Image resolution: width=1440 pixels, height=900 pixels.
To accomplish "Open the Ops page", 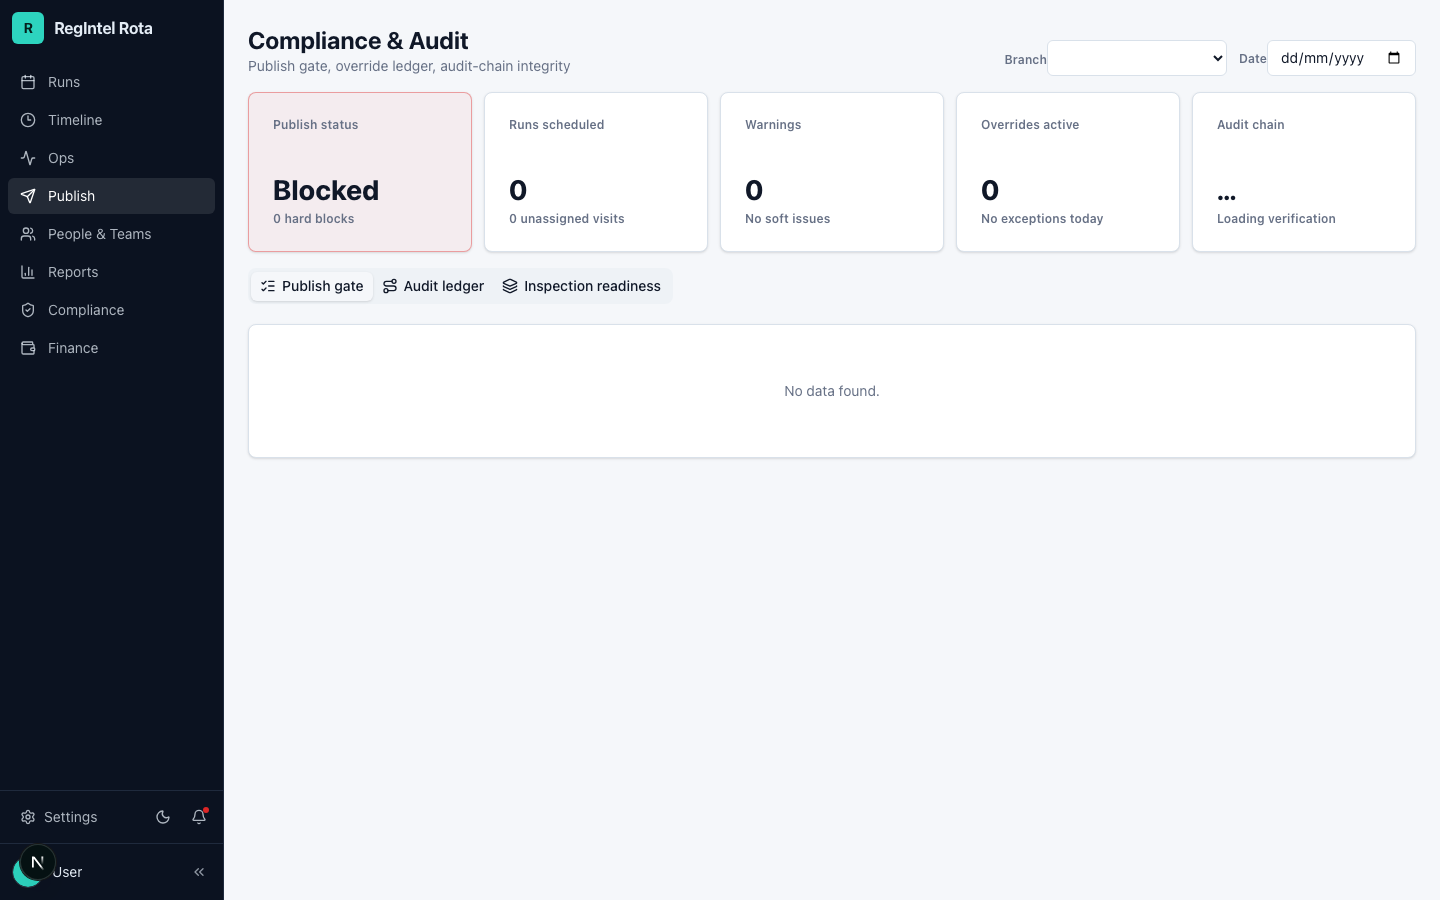I will [x=111, y=158].
